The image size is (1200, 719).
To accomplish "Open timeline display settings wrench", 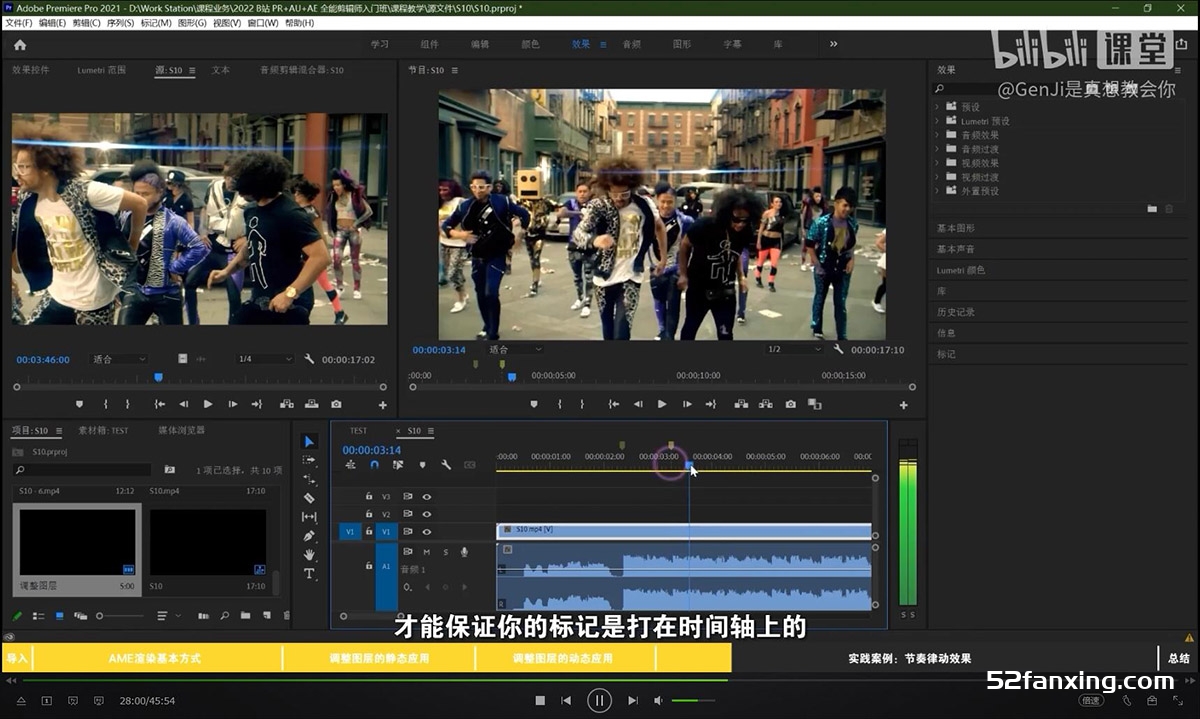I will pyautogui.click(x=446, y=465).
